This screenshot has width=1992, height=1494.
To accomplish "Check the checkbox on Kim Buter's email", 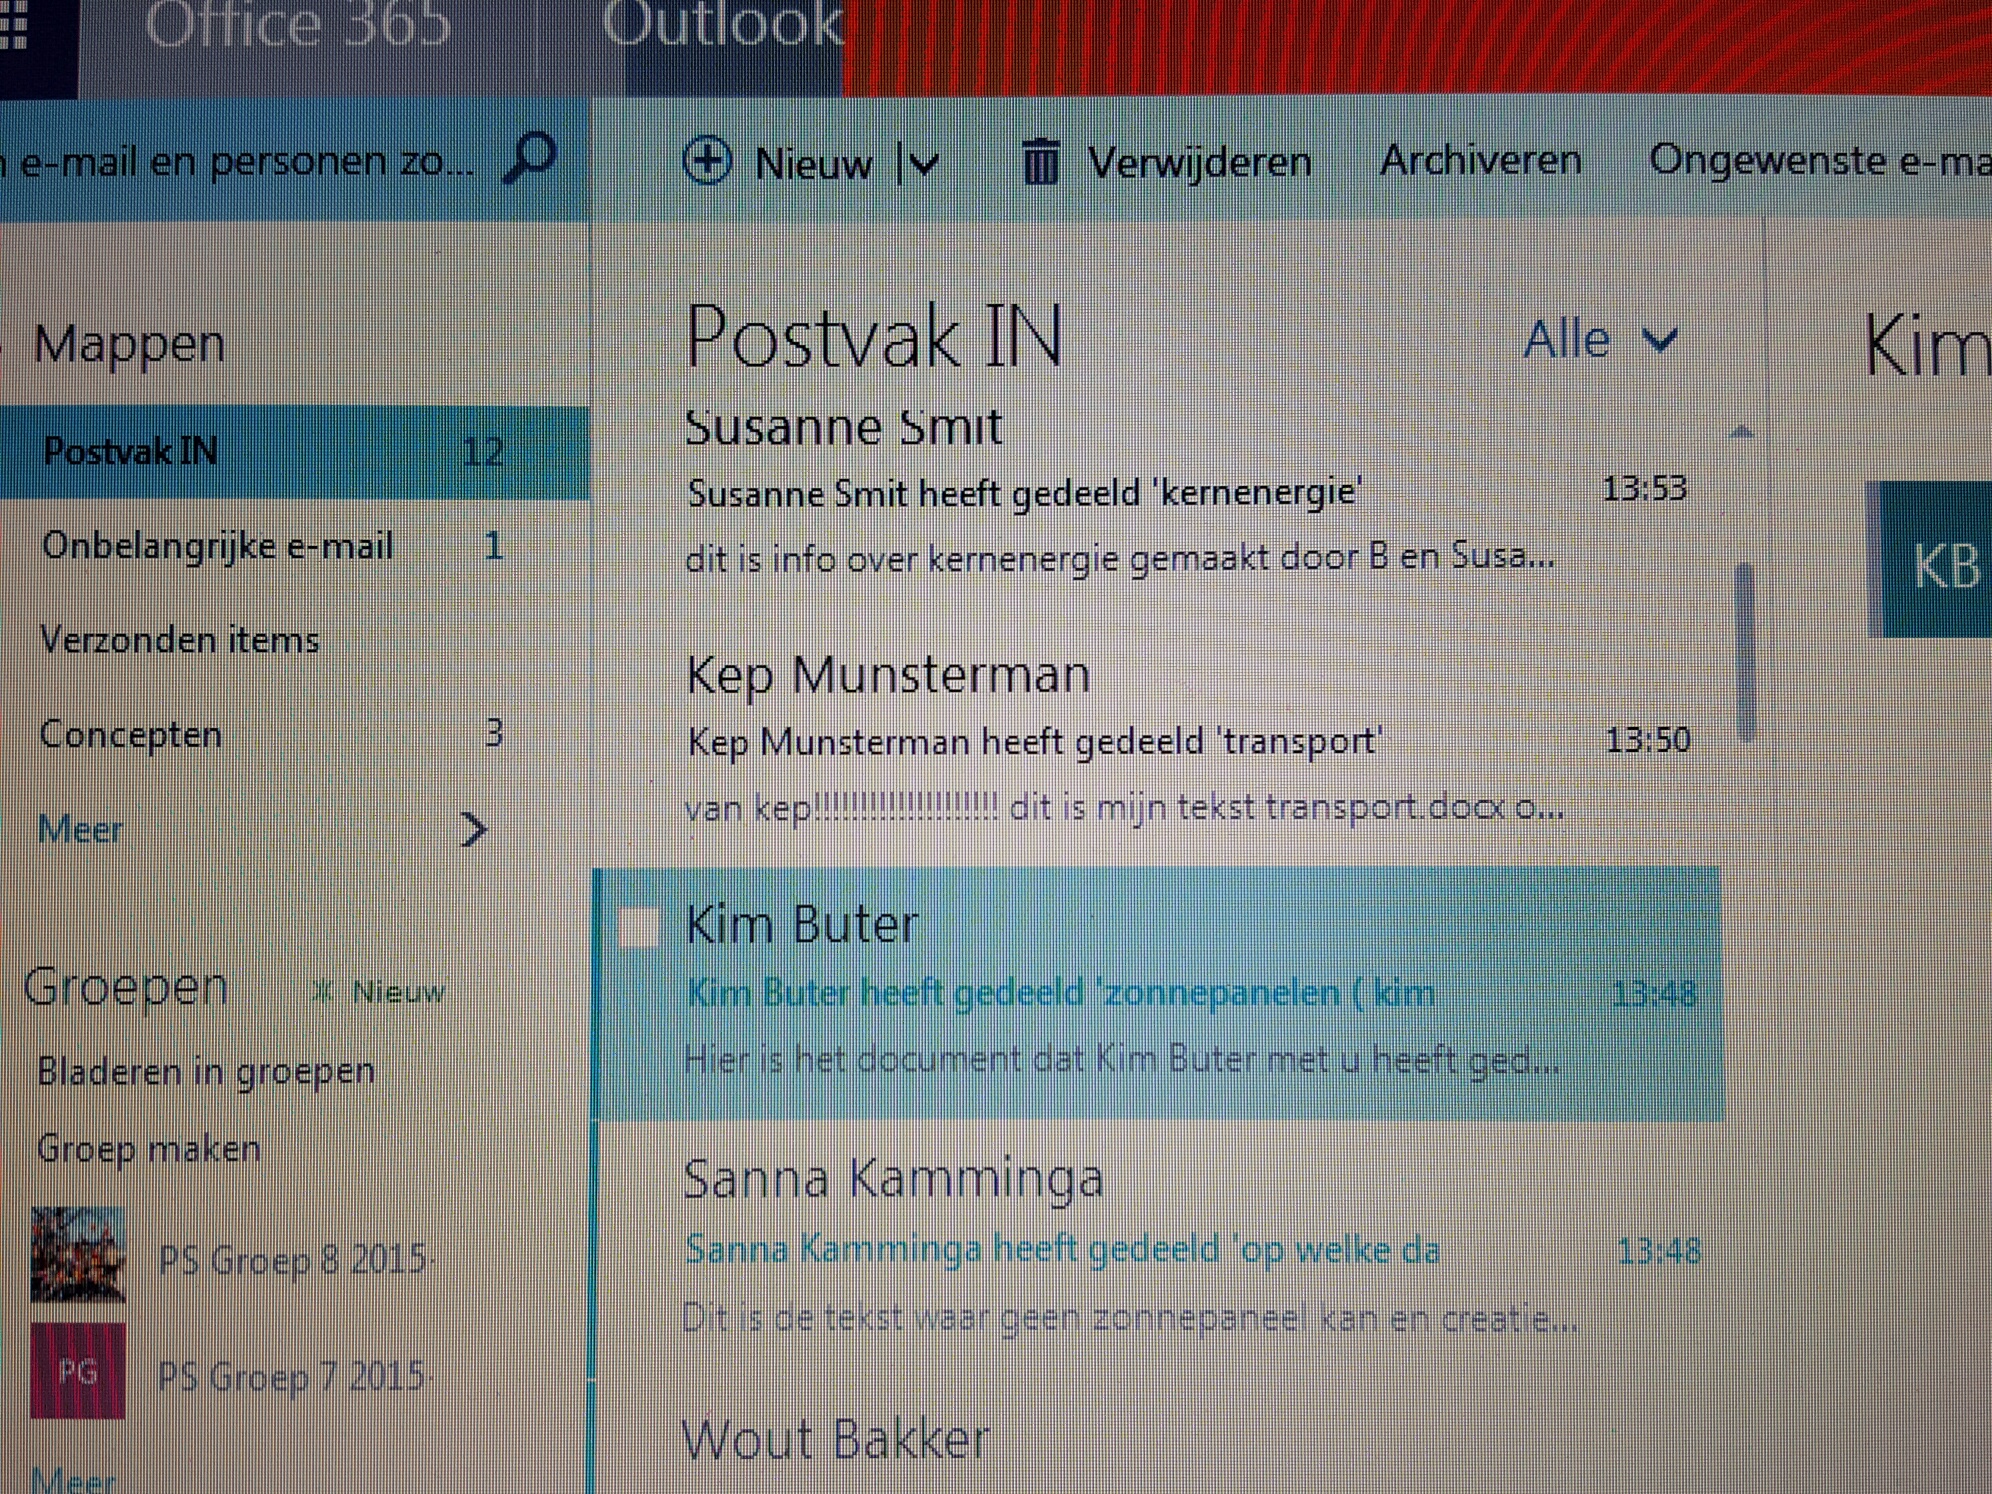I will pyautogui.click(x=641, y=927).
